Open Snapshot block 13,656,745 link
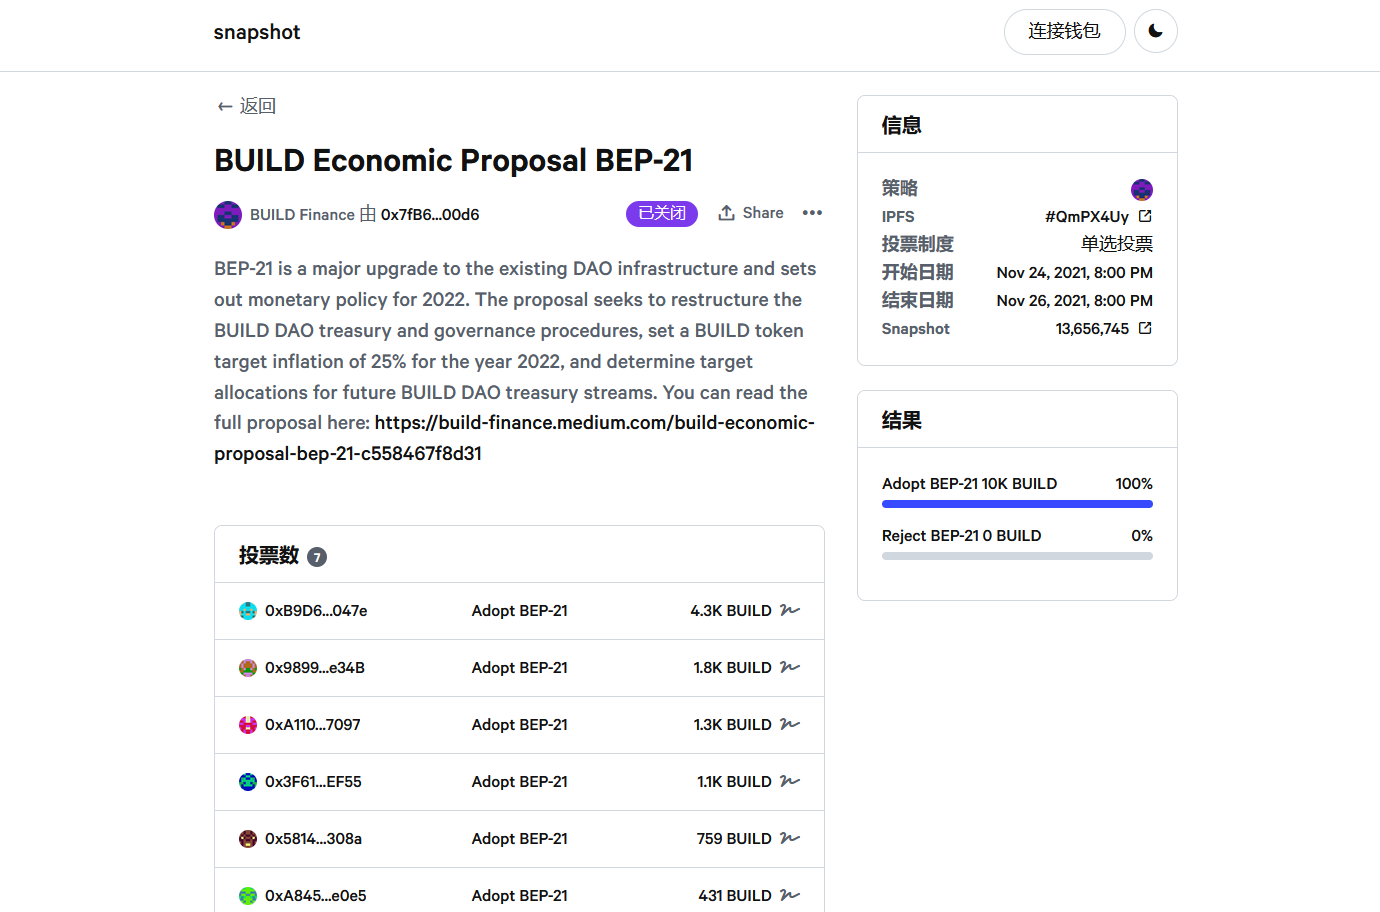This screenshot has height=912, width=1380. pos(1092,329)
